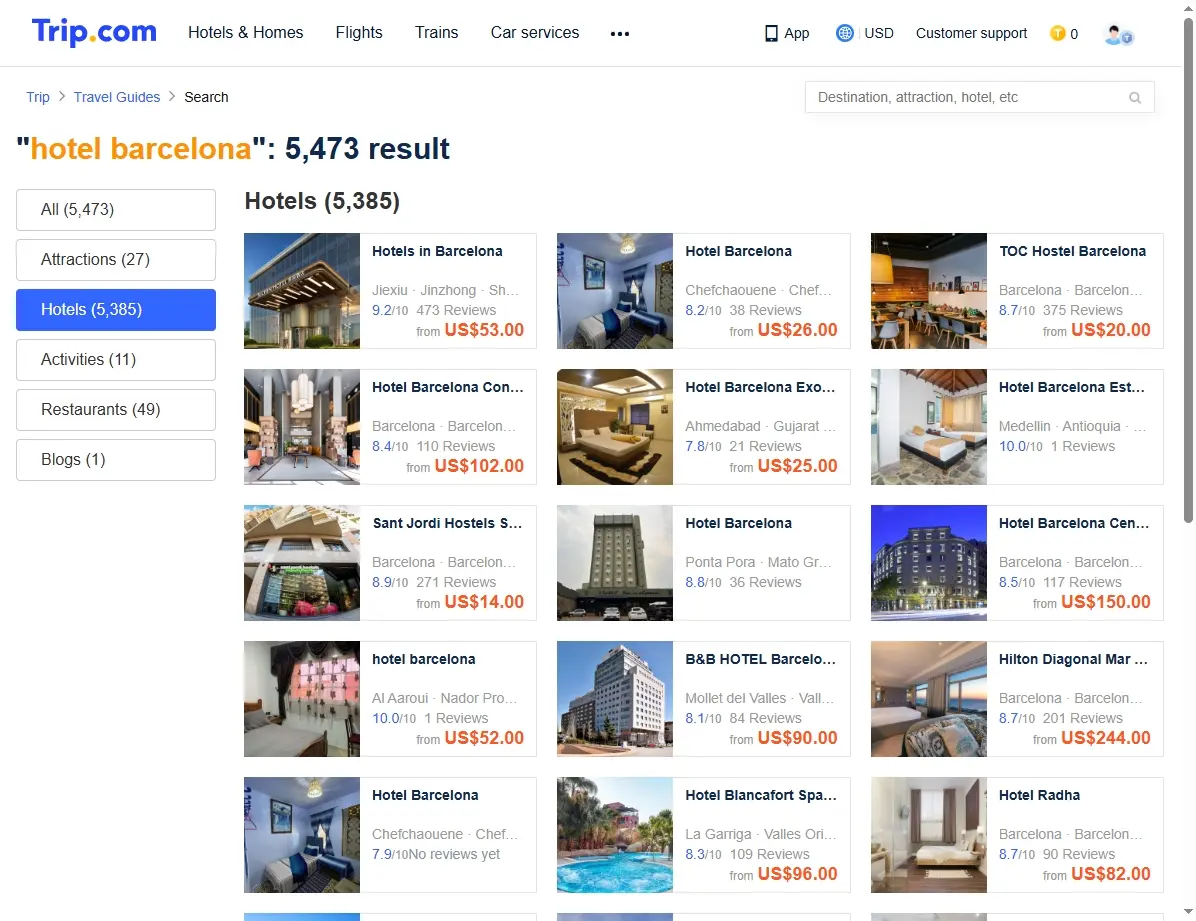The image size is (1196, 921).
Task: Select the Blogs (1) filter
Action: click(116, 459)
